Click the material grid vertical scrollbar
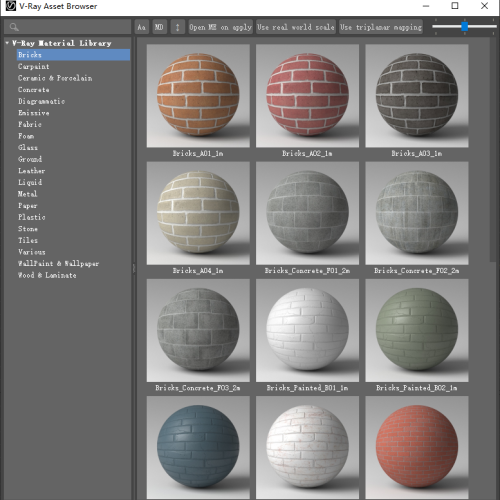This screenshot has width=500, height=500. tap(493, 150)
